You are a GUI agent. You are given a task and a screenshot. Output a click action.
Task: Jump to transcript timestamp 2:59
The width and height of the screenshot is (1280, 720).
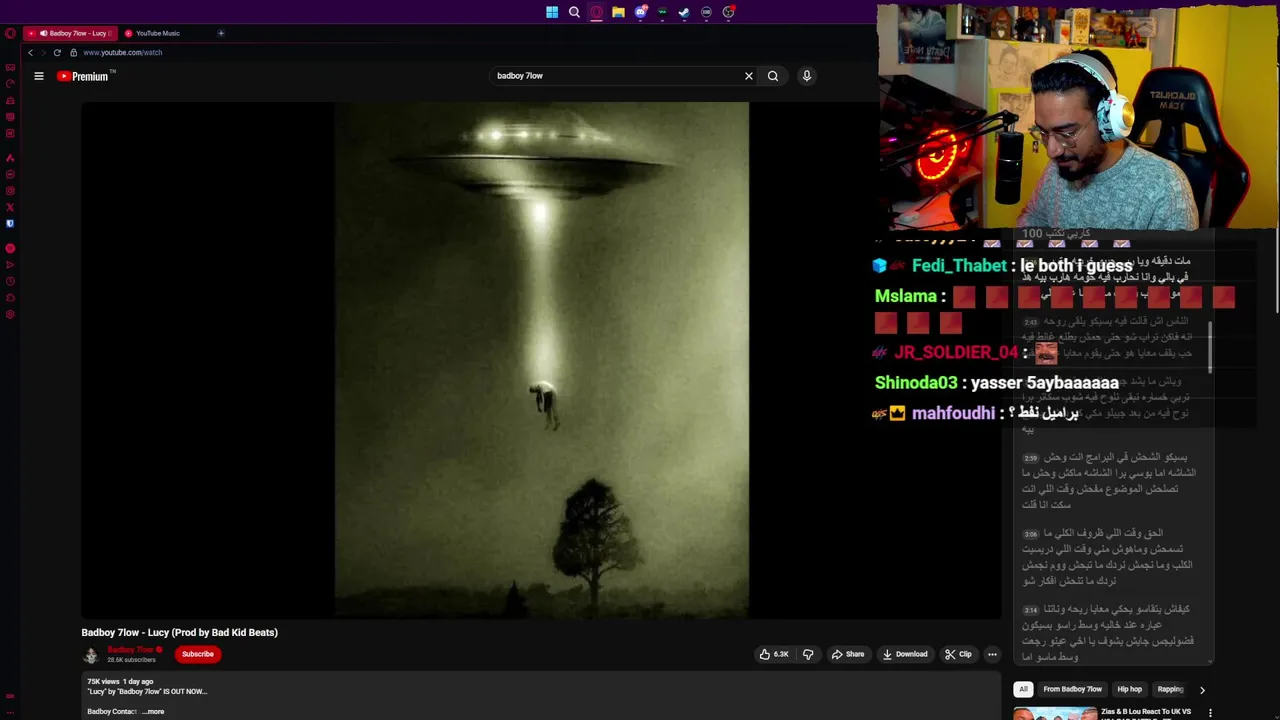click(1031, 458)
